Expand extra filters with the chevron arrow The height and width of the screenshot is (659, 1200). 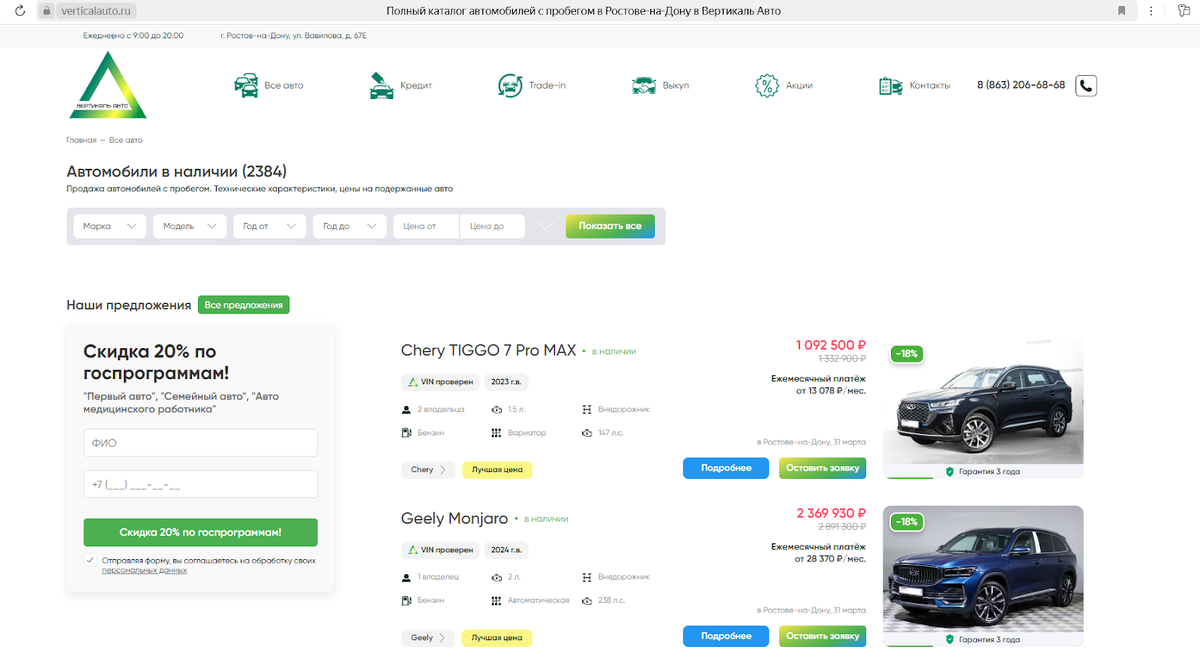545,226
